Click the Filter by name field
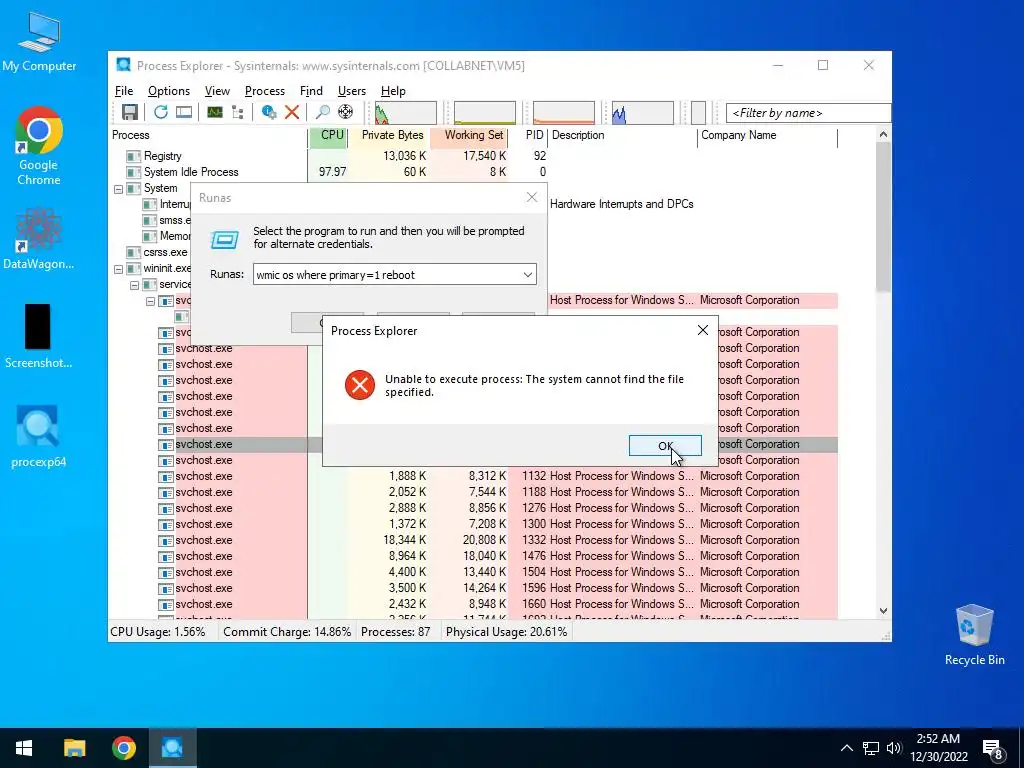 808,113
